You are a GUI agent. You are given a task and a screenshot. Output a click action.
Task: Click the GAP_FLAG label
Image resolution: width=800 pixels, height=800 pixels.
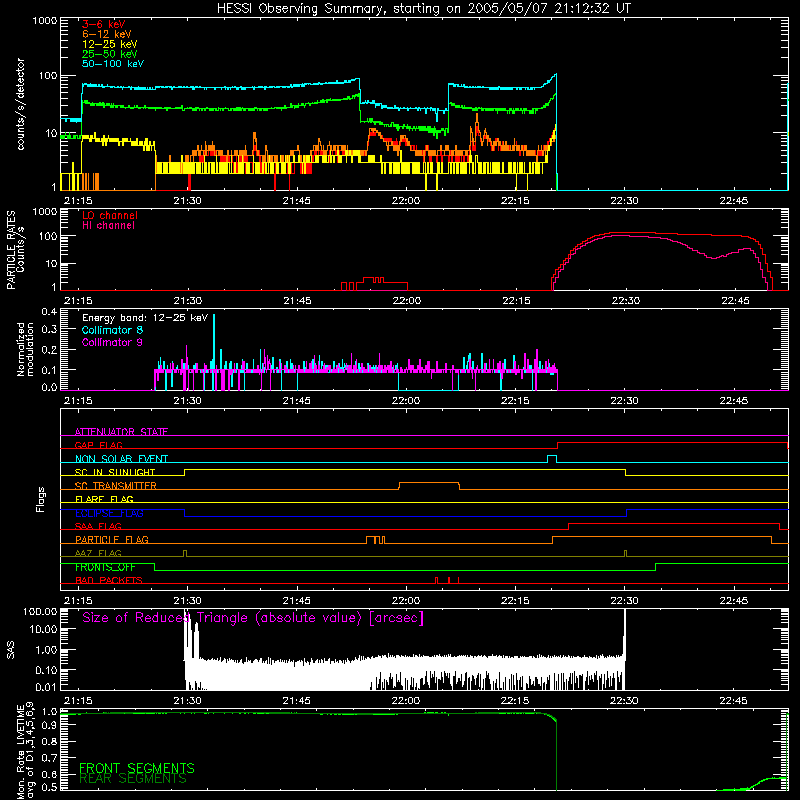coord(98,445)
